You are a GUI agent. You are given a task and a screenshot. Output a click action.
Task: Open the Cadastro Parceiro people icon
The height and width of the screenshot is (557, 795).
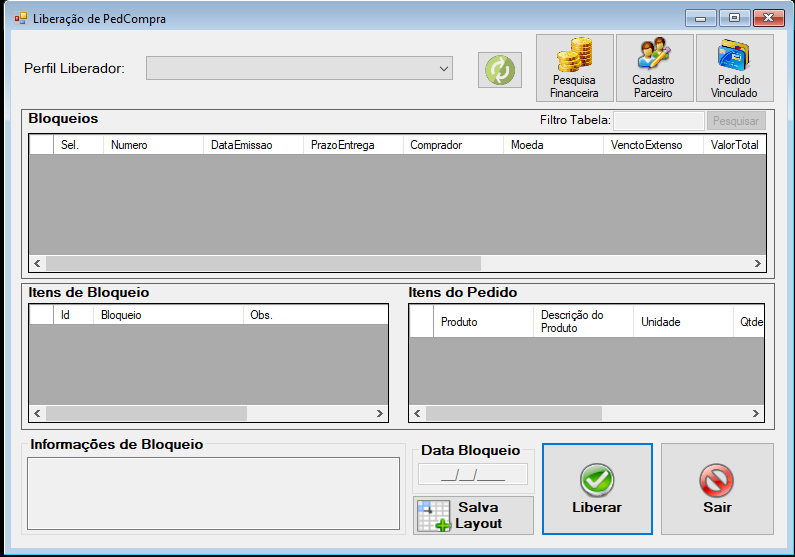(x=654, y=68)
